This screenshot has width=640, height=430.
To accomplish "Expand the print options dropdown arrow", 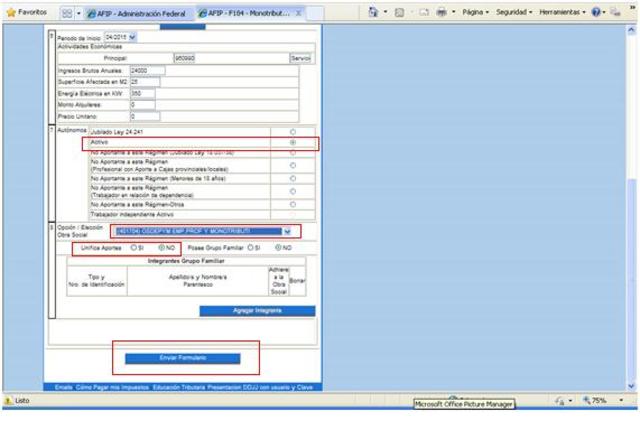I will point(453,12).
